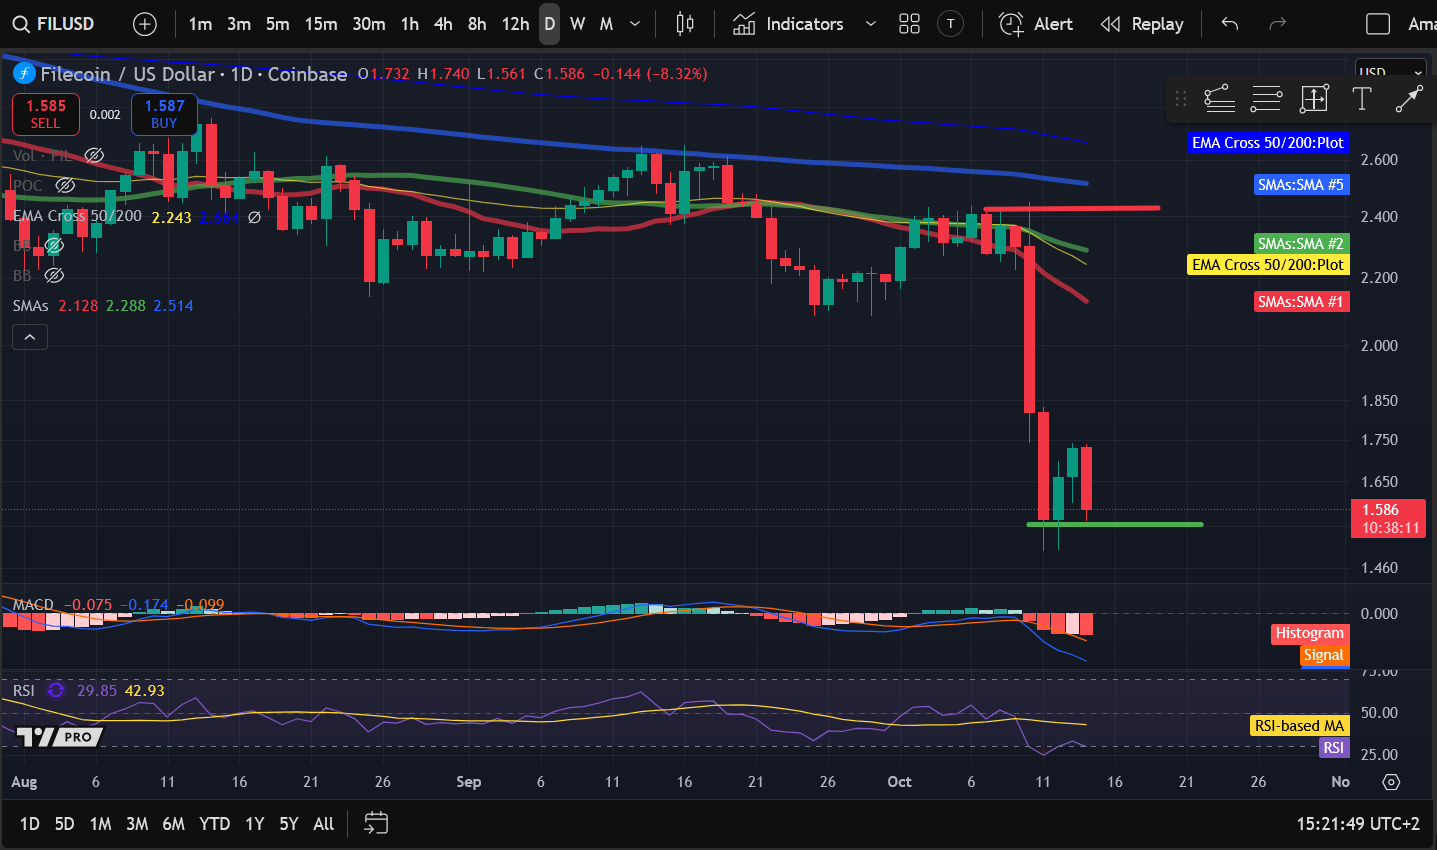Set chart range to 1Y
1437x850 pixels.
255,824
